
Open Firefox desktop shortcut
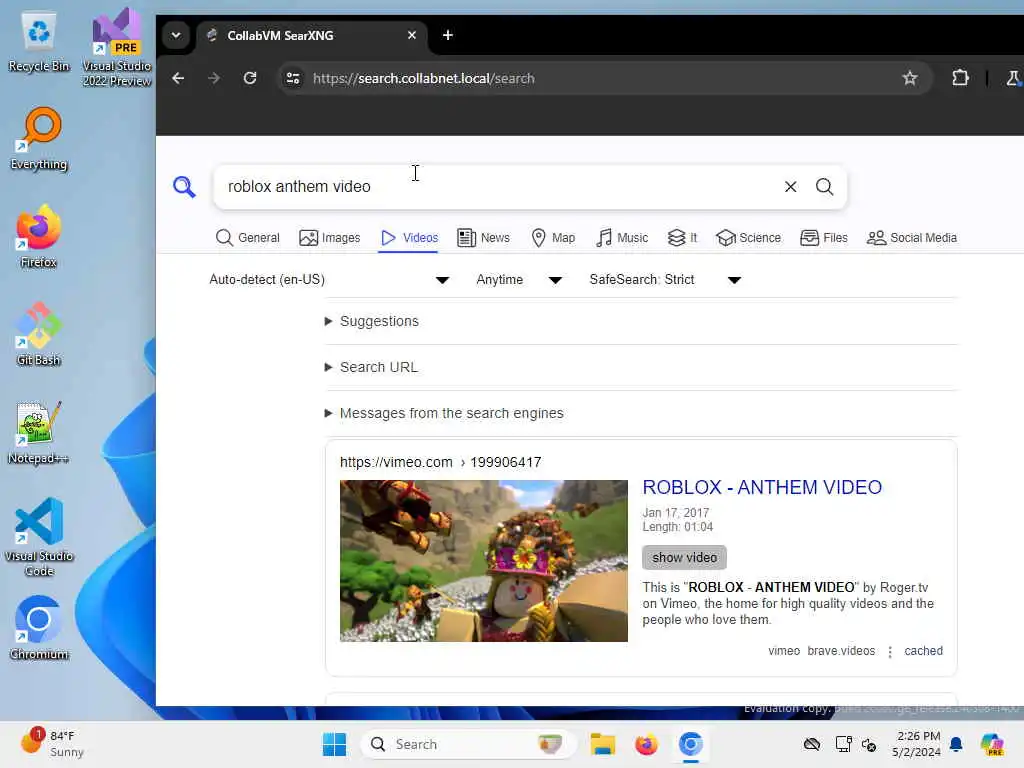[x=39, y=236]
